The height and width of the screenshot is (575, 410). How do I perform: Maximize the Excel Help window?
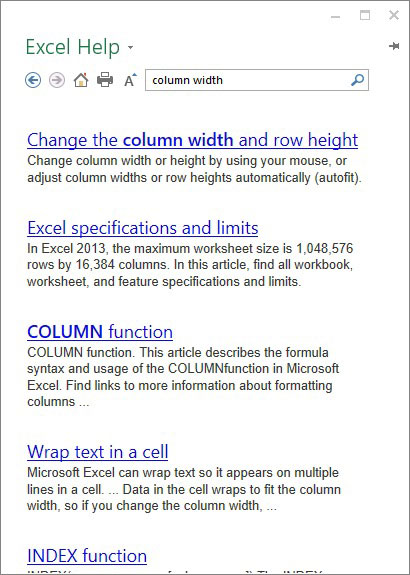point(365,15)
